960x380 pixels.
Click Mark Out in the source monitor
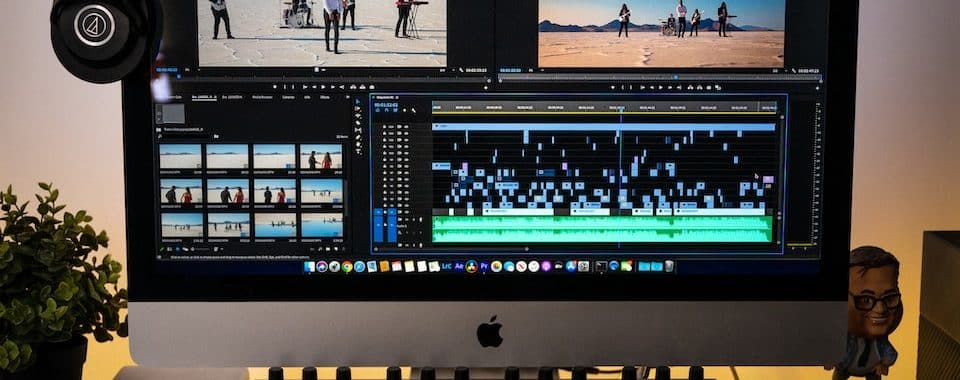[293, 87]
